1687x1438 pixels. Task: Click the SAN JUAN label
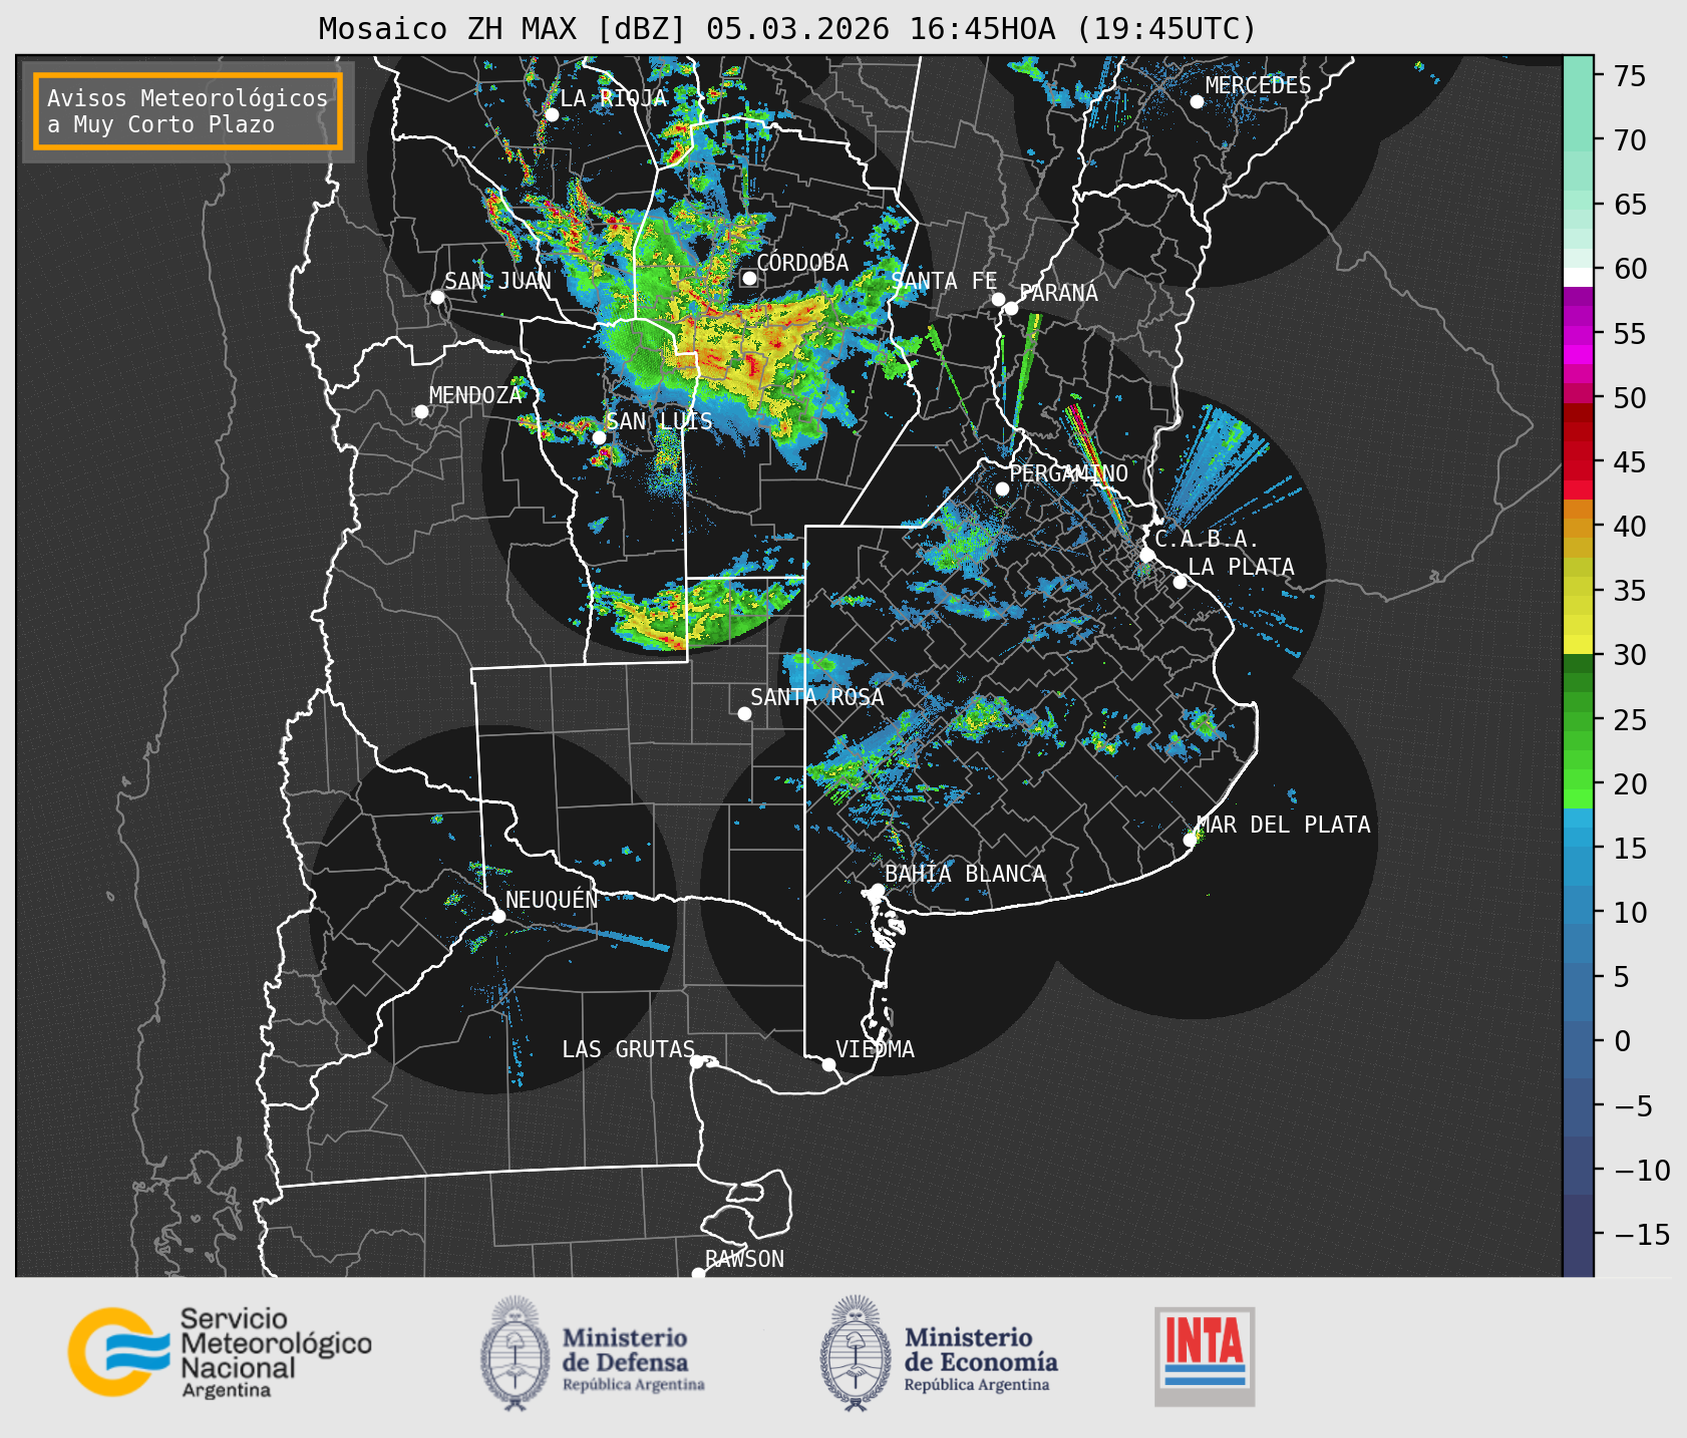[498, 281]
